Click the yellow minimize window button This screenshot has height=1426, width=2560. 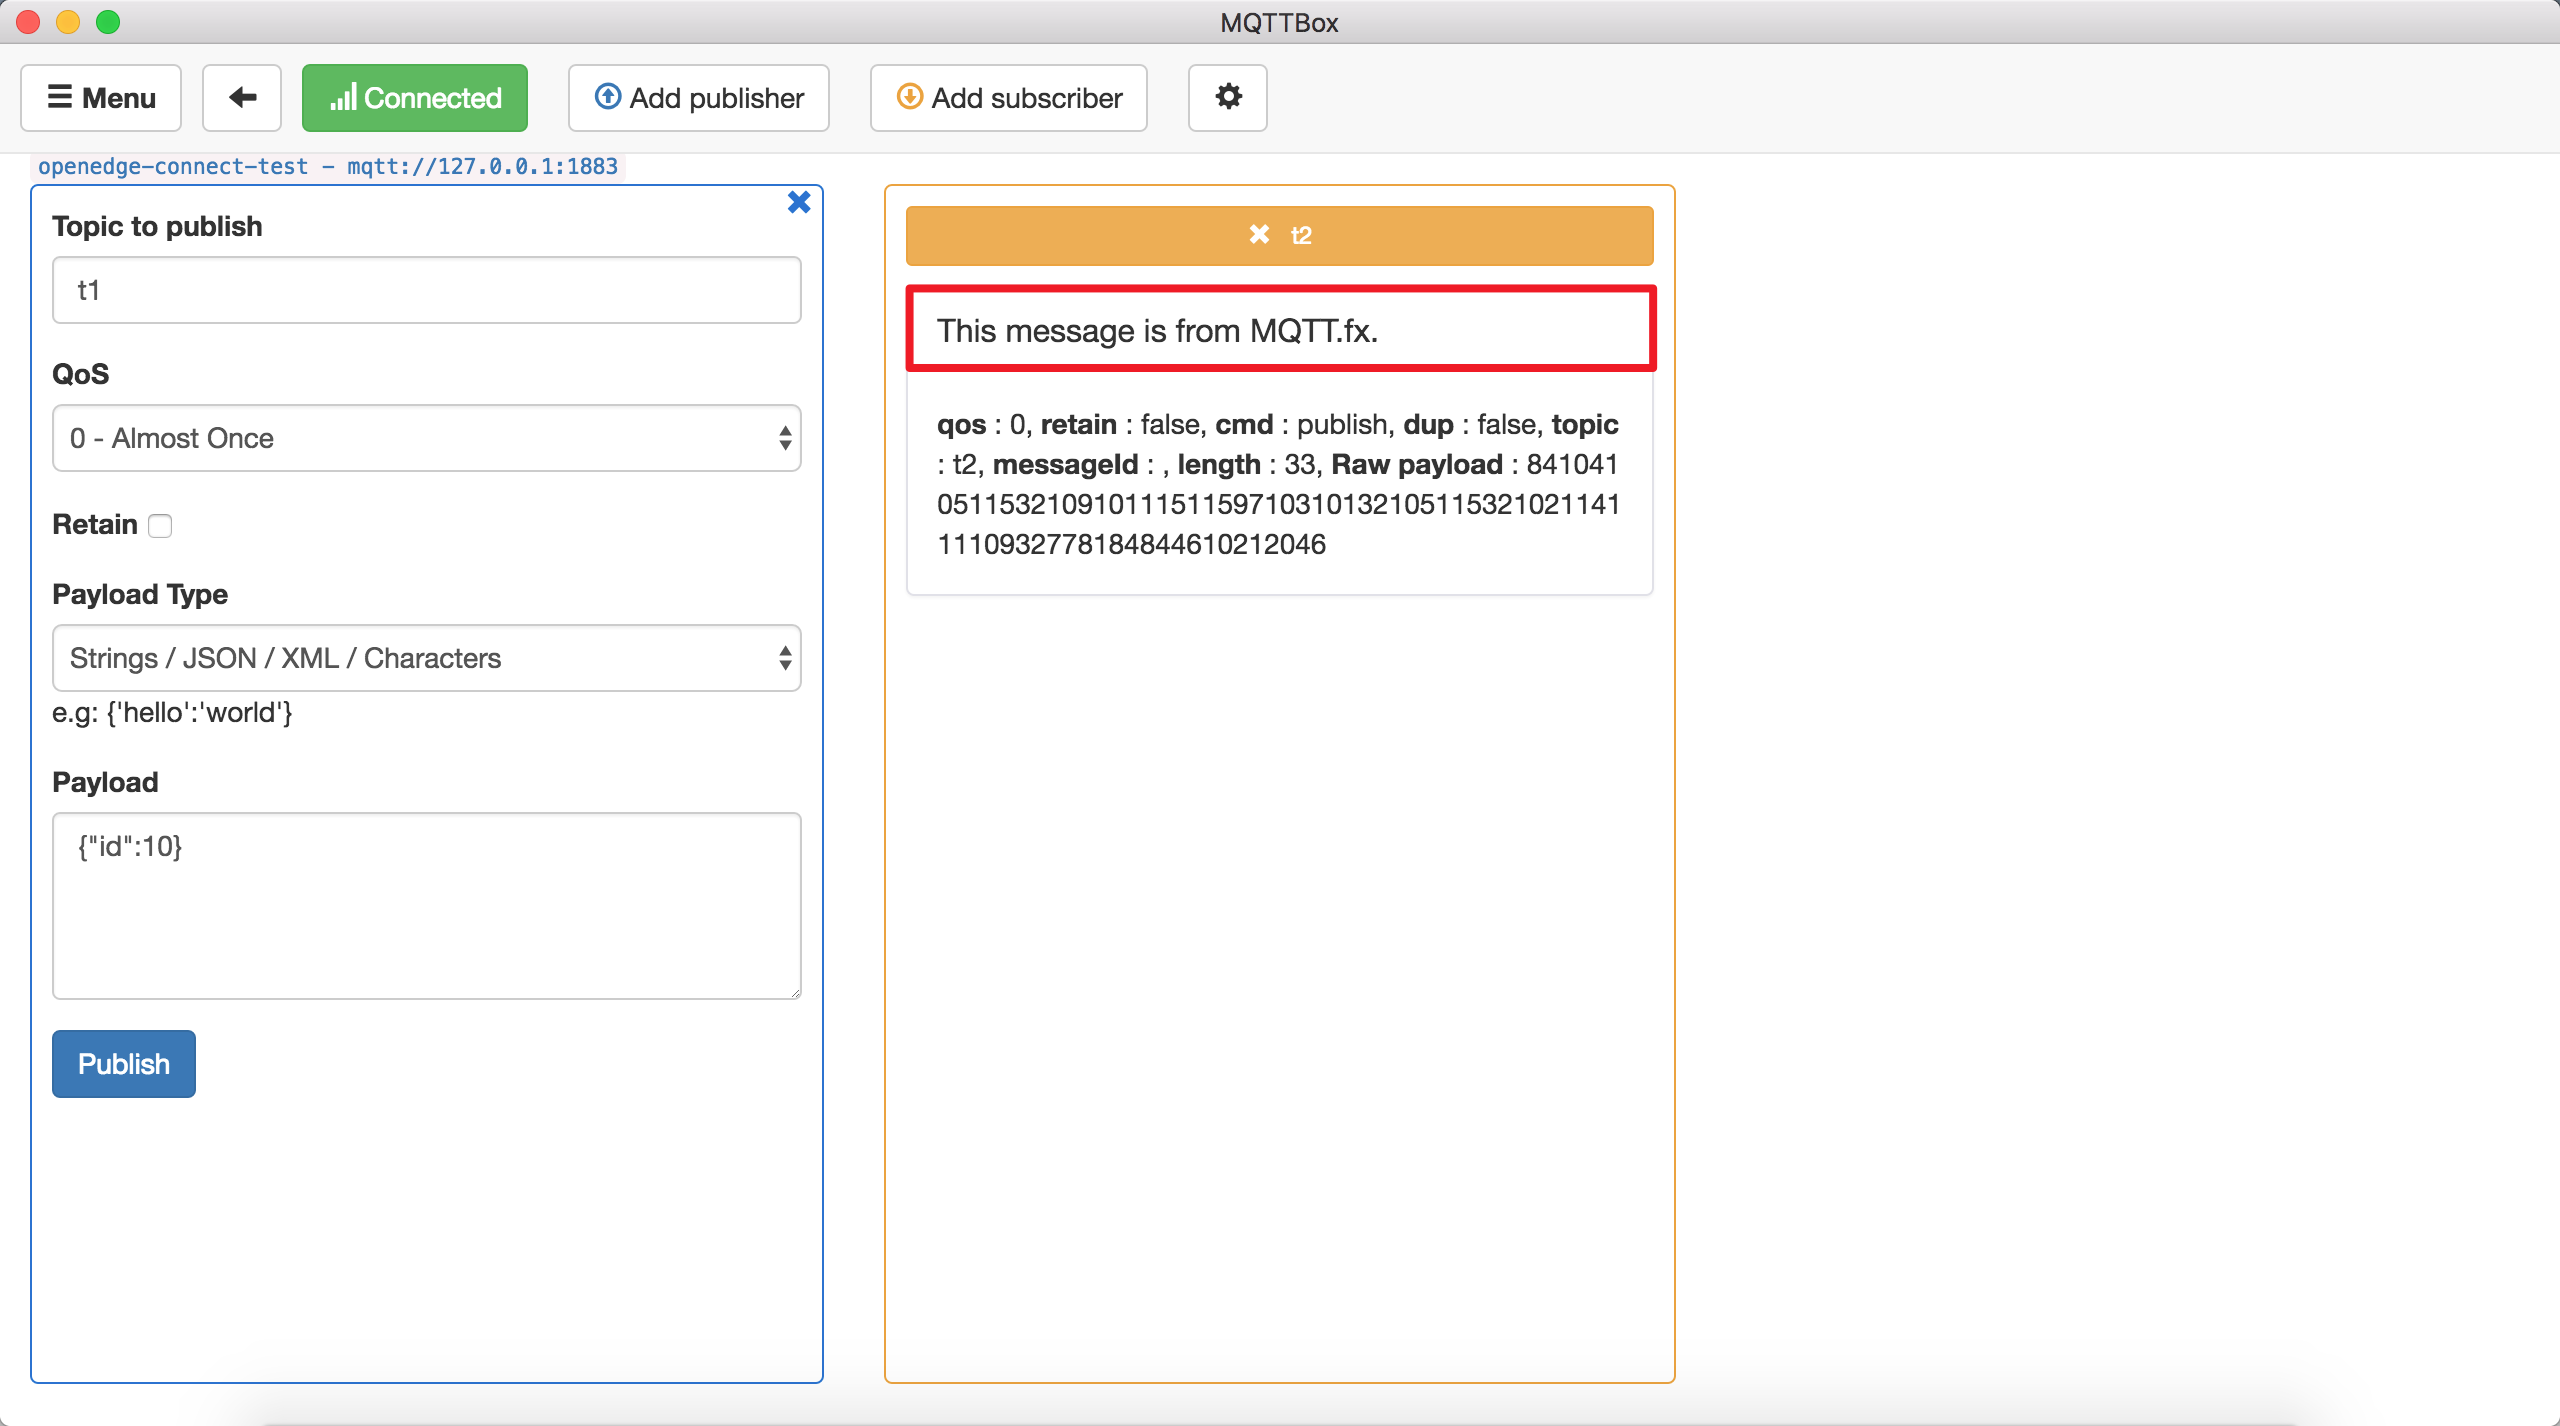tap(68, 22)
